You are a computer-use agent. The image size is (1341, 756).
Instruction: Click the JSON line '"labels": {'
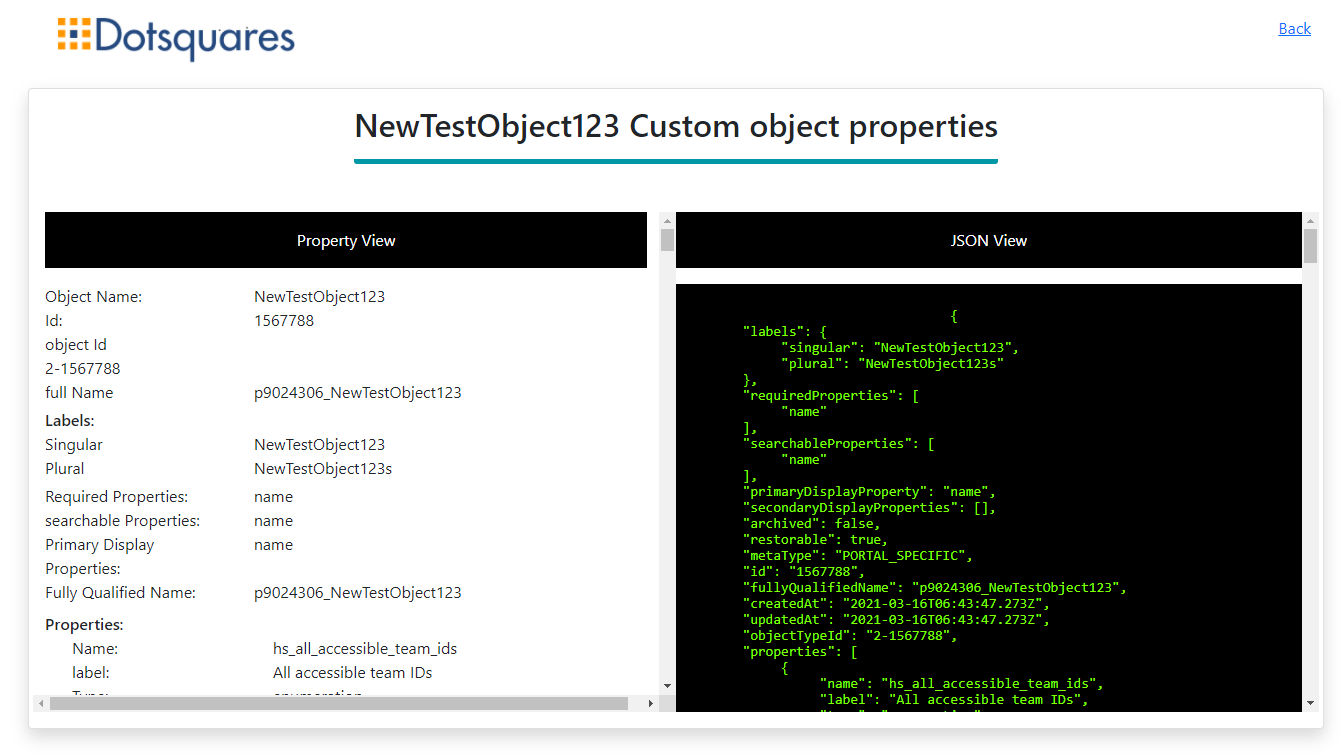coord(785,332)
